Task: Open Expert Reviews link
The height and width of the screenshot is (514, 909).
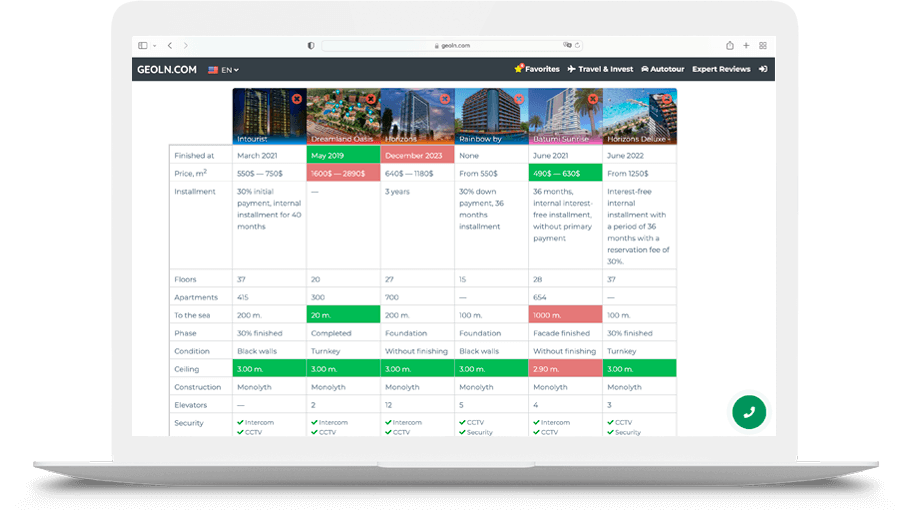Action: click(721, 69)
